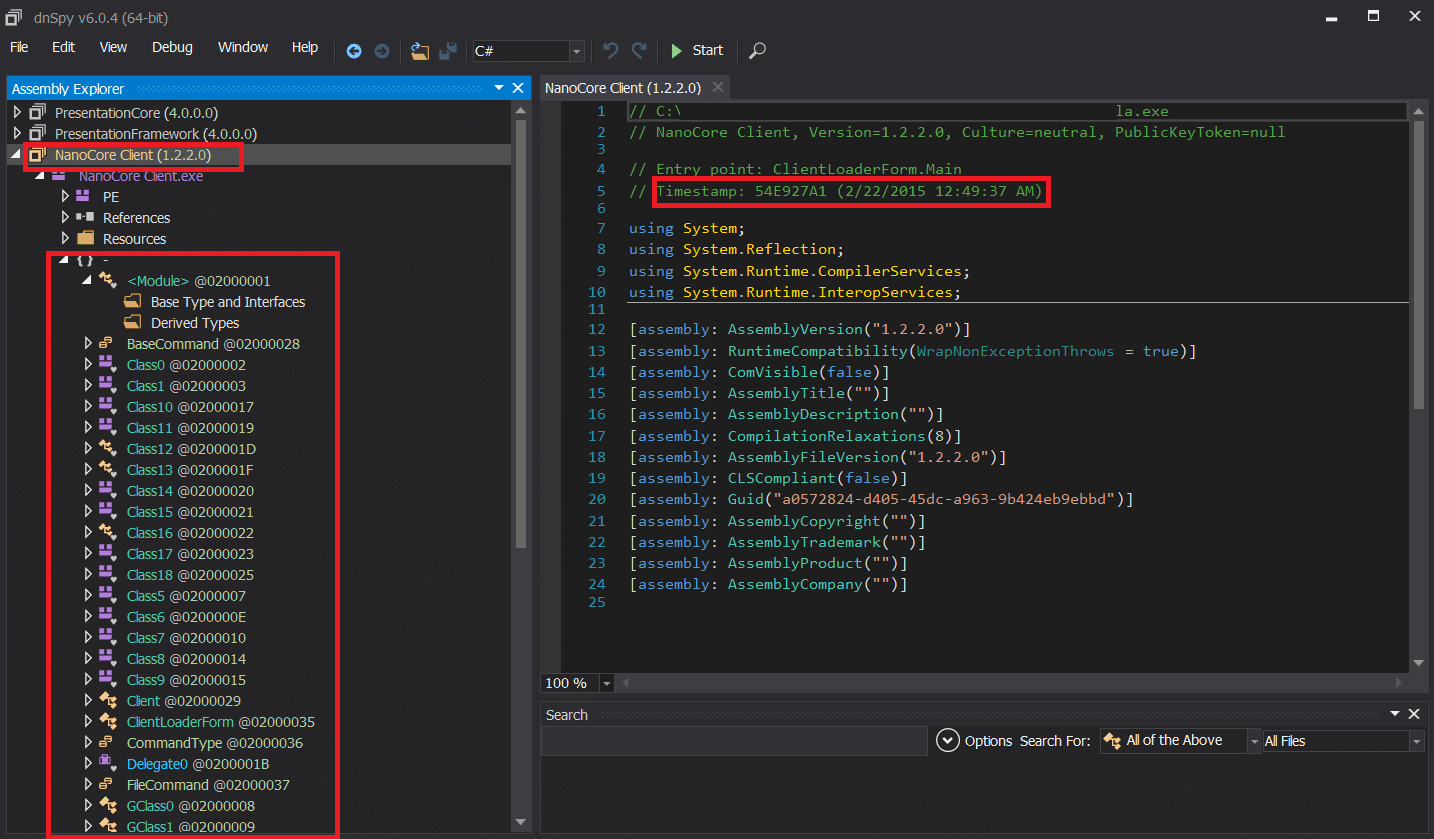Open the Window menu
The height and width of the screenshot is (839, 1434).
[x=243, y=47]
